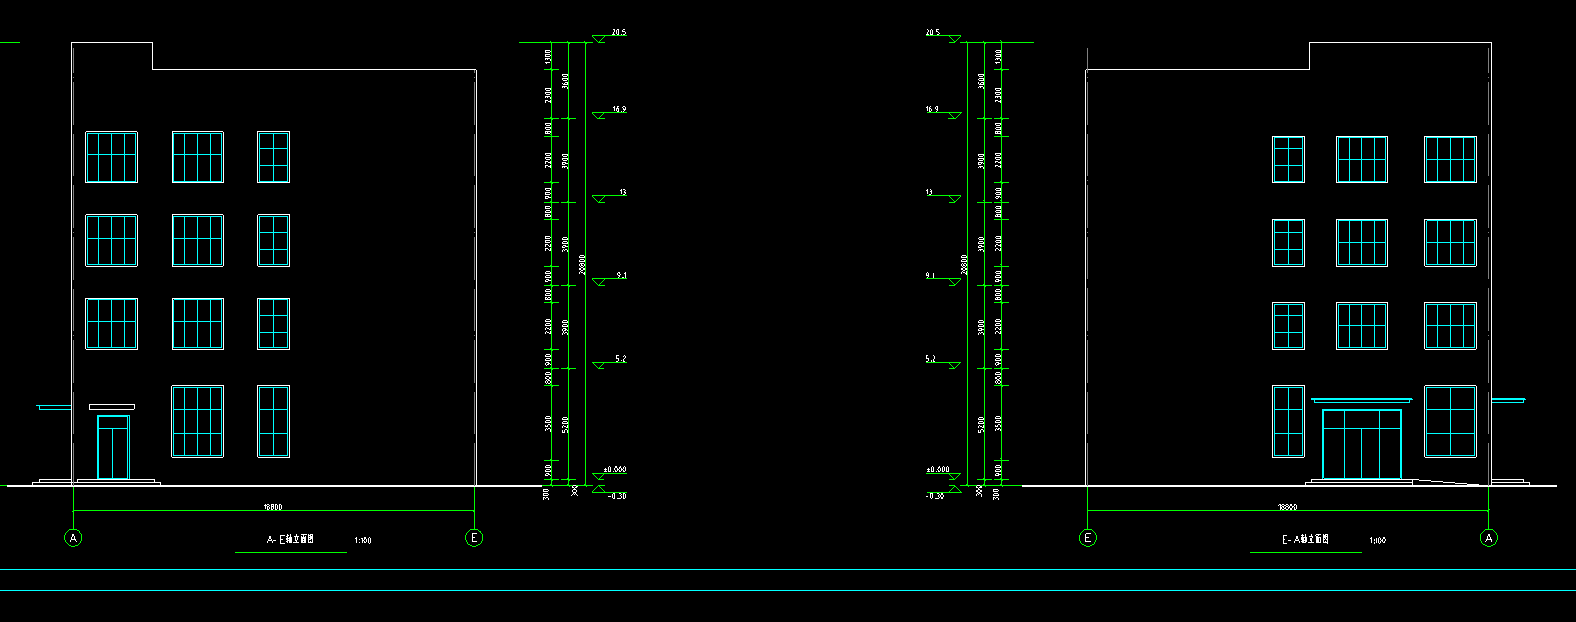Click the 18800 dimension under the E-A elevation
Screen dimensions: 1576x622
click(1288, 507)
